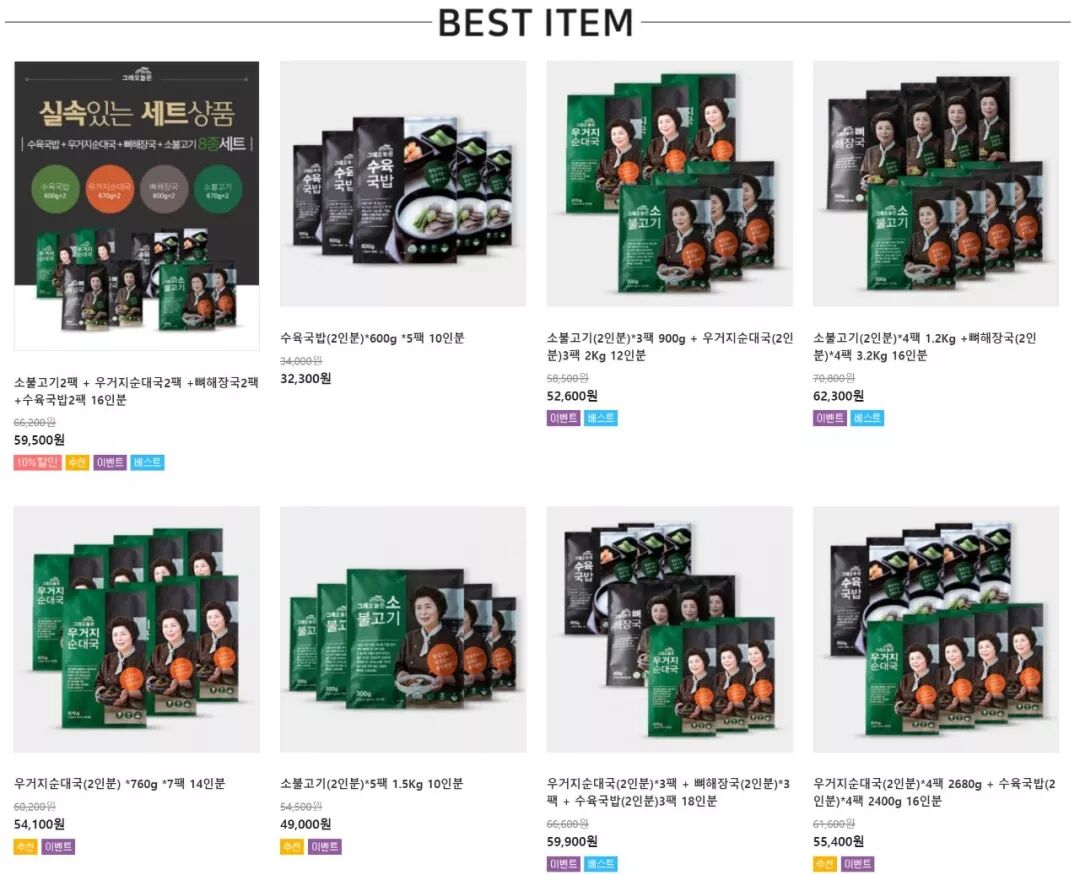Click the 소불고기 3팩 + 우거지순대국 product image
1080x875 pixels.
[669, 183]
